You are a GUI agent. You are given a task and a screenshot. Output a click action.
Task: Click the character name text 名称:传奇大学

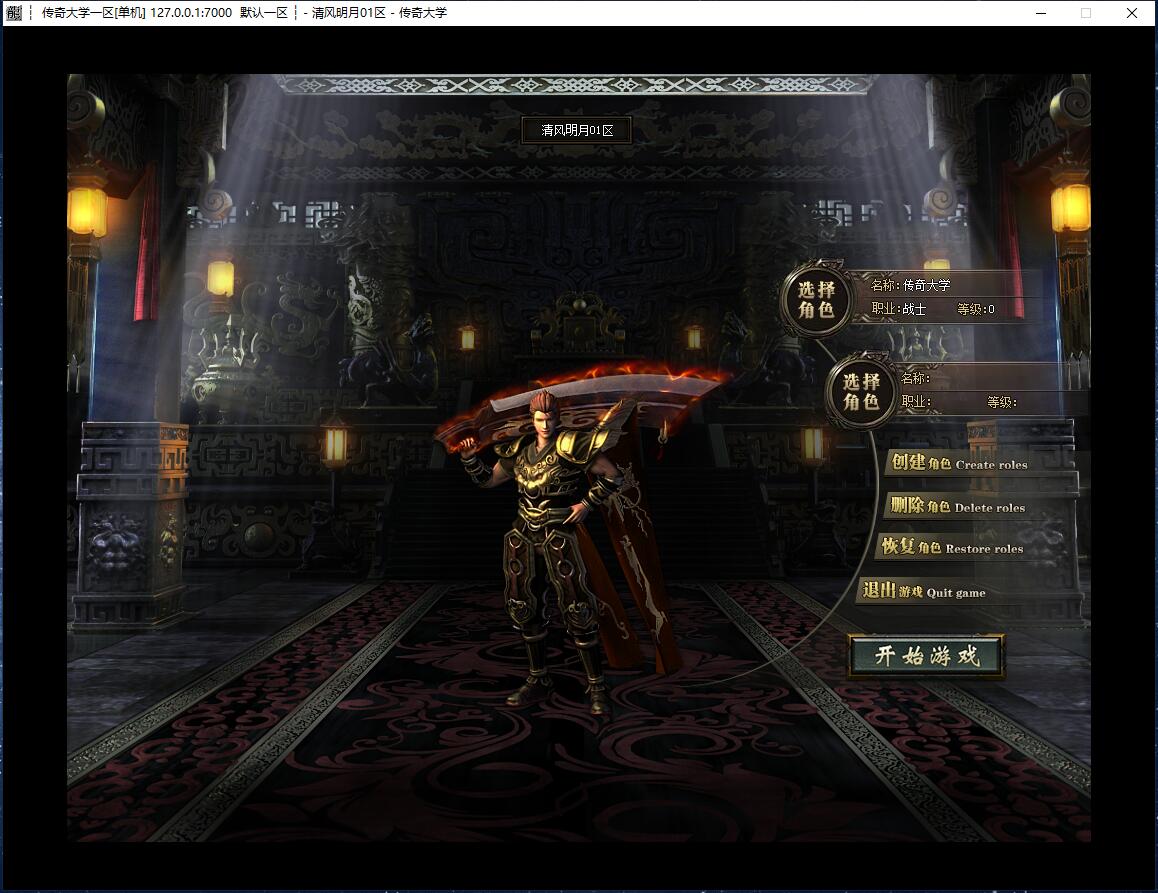[x=911, y=285]
